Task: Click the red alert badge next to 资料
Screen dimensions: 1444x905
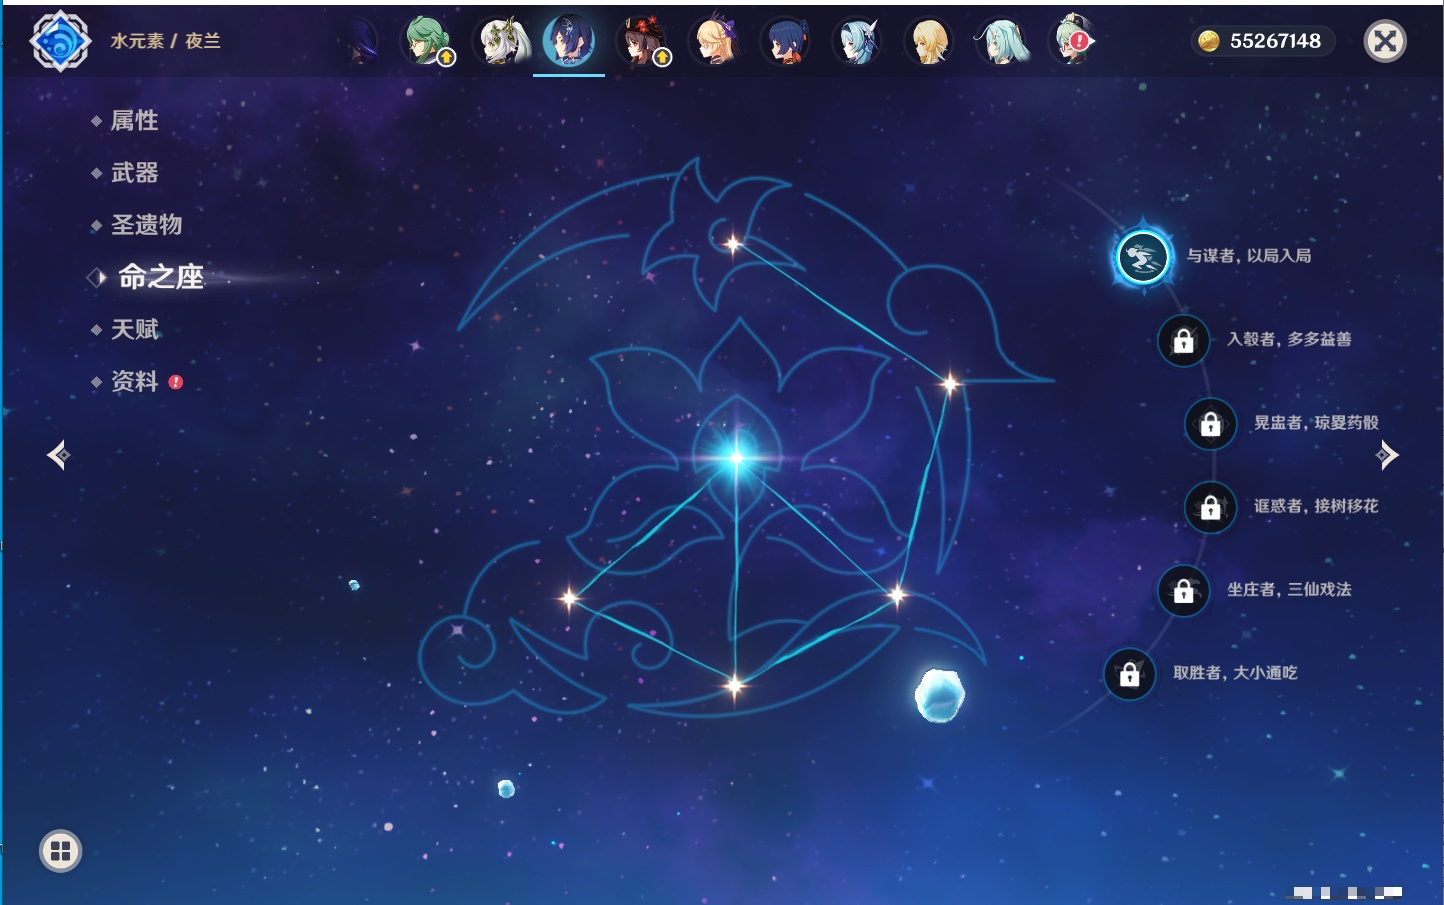Action: click(x=176, y=382)
